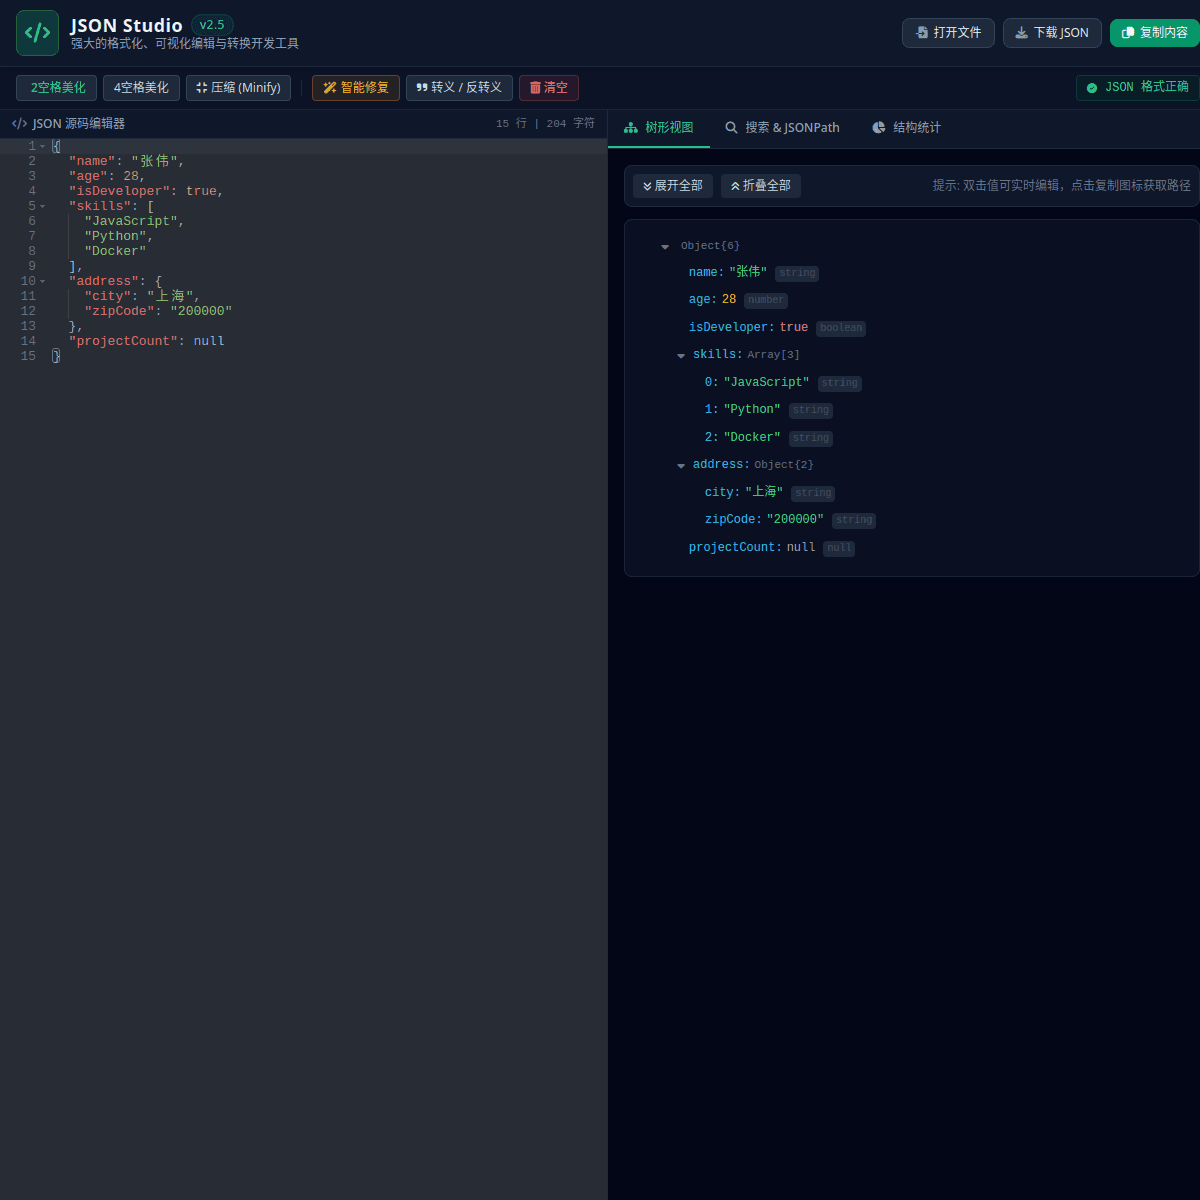The image size is (1200, 1200).
Task: Click the number type badge beside age
Action: point(766,300)
